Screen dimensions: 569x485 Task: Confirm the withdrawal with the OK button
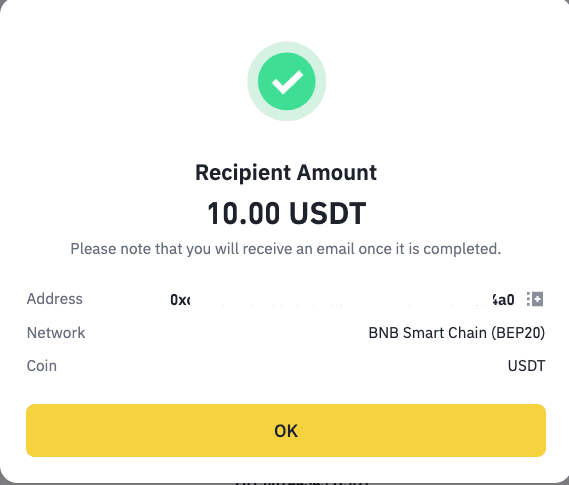pos(286,431)
